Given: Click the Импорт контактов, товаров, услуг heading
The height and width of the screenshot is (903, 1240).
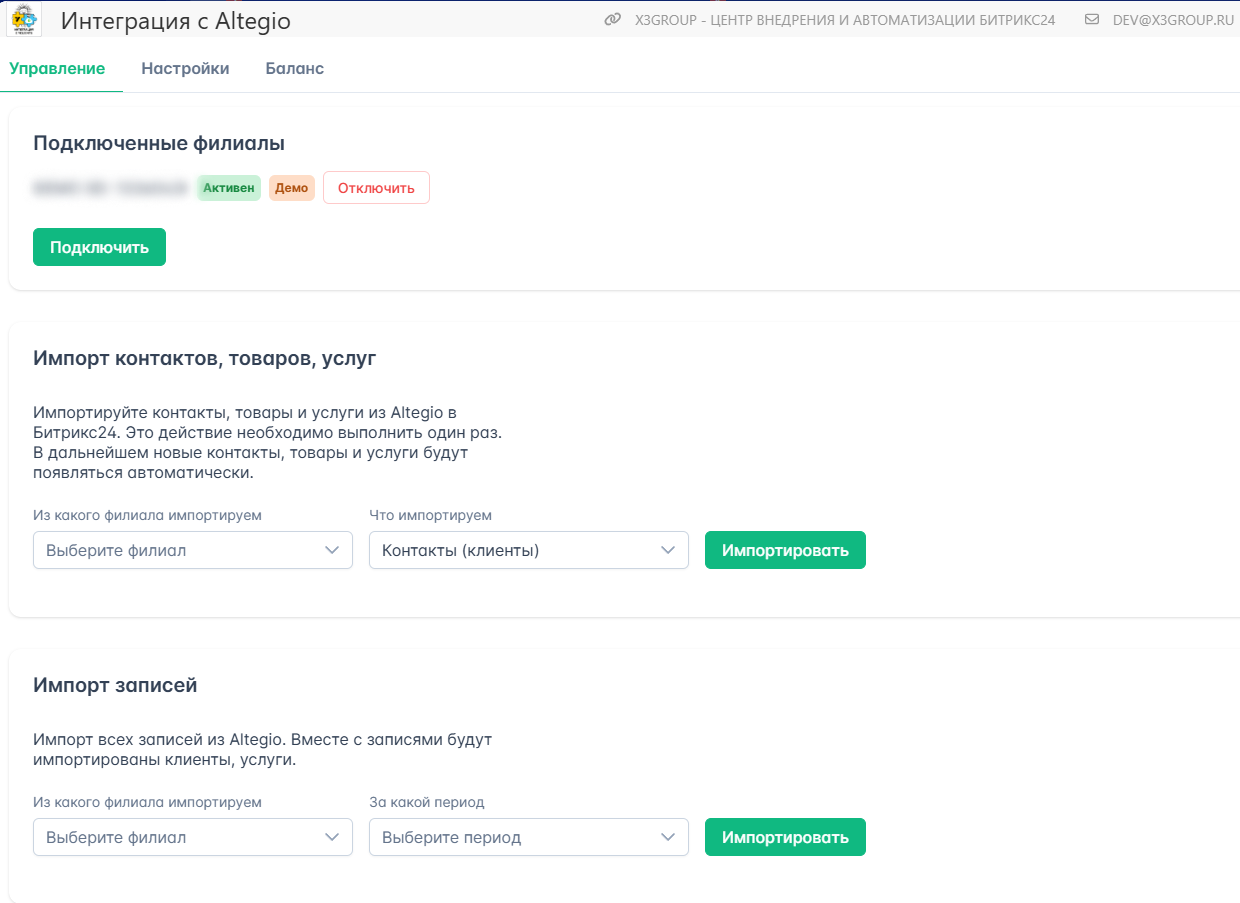Looking at the screenshot, I should tap(205, 358).
